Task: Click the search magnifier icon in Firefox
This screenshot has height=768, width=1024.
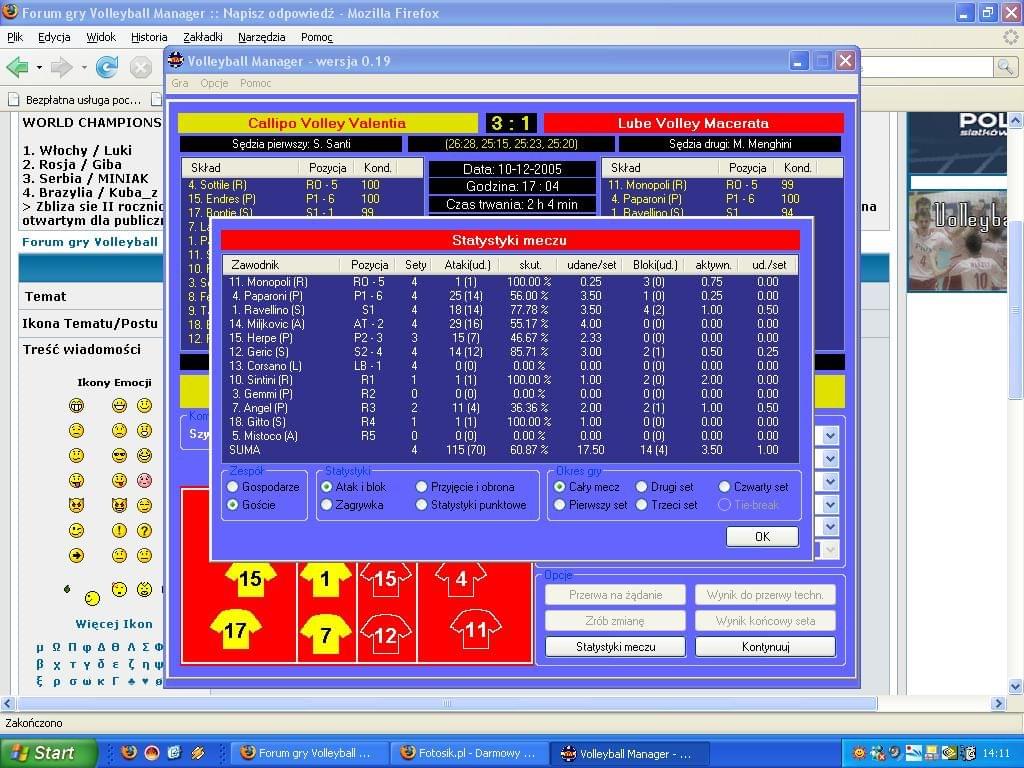Action: [1005, 67]
